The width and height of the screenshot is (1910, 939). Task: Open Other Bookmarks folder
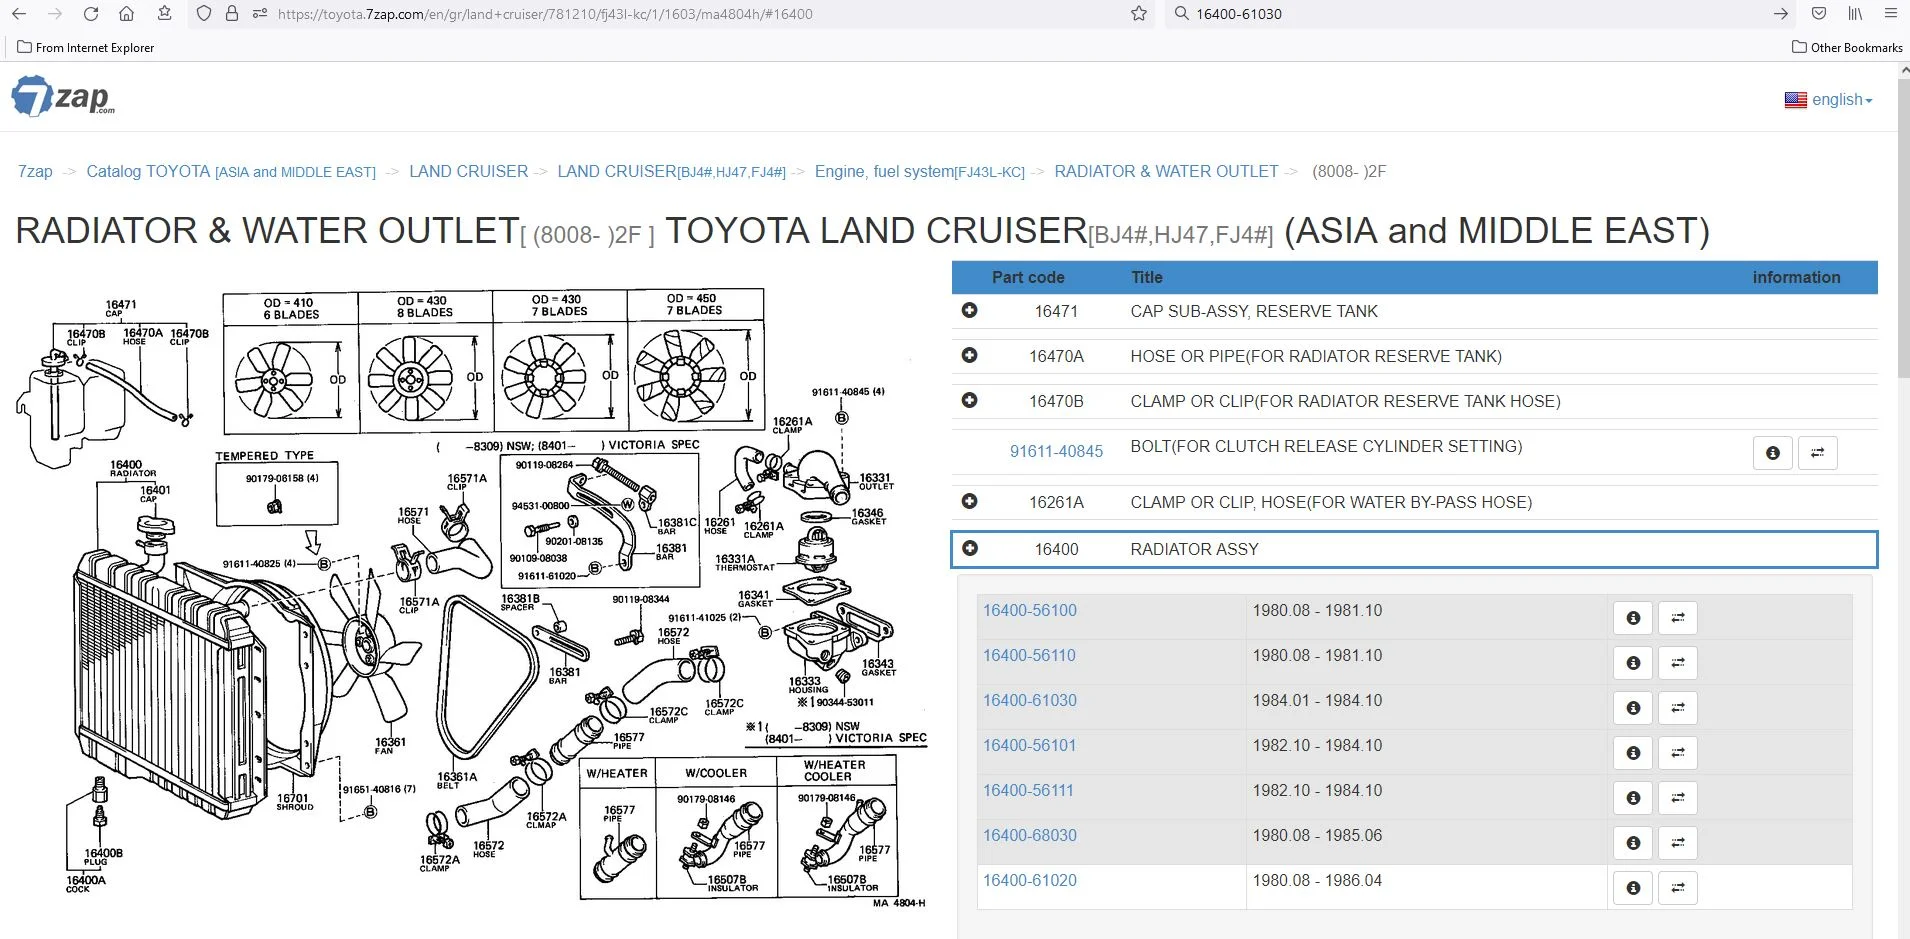(x=1847, y=47)
